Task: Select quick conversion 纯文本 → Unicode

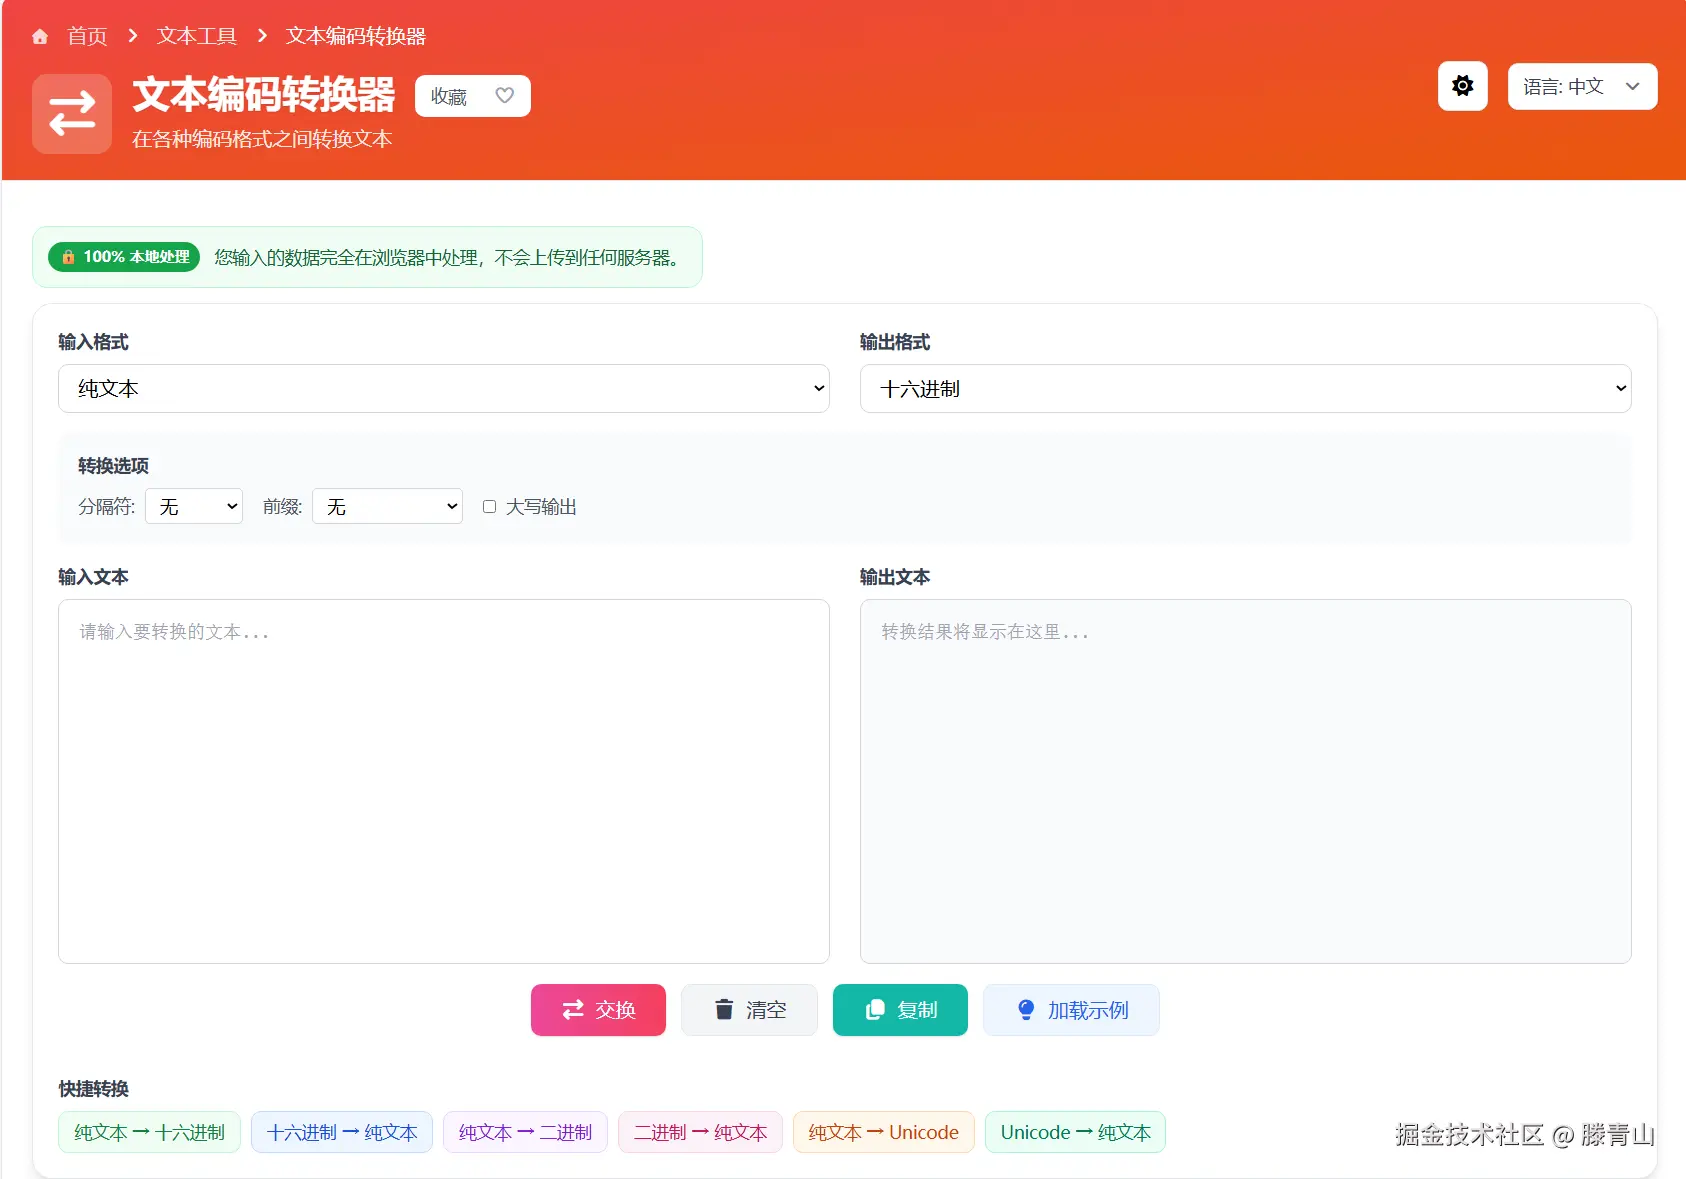Action: pos(883,1132)
